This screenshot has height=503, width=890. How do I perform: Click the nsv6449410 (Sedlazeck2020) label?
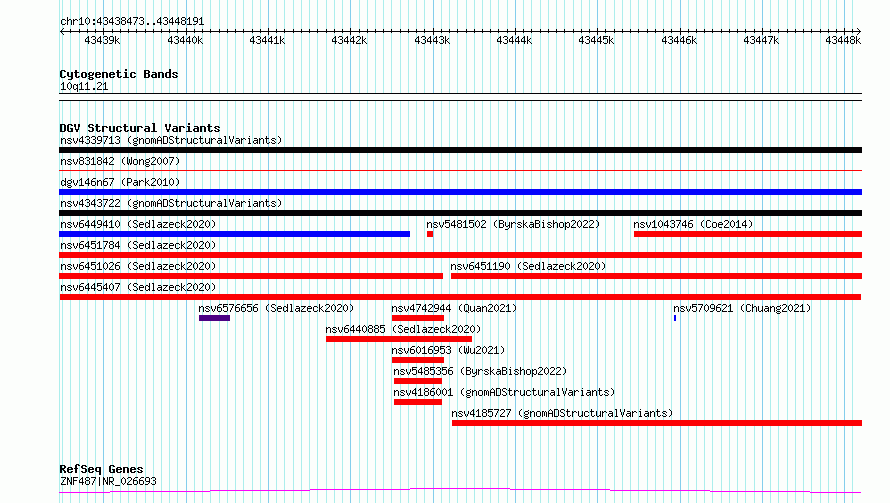pos(138,224)
